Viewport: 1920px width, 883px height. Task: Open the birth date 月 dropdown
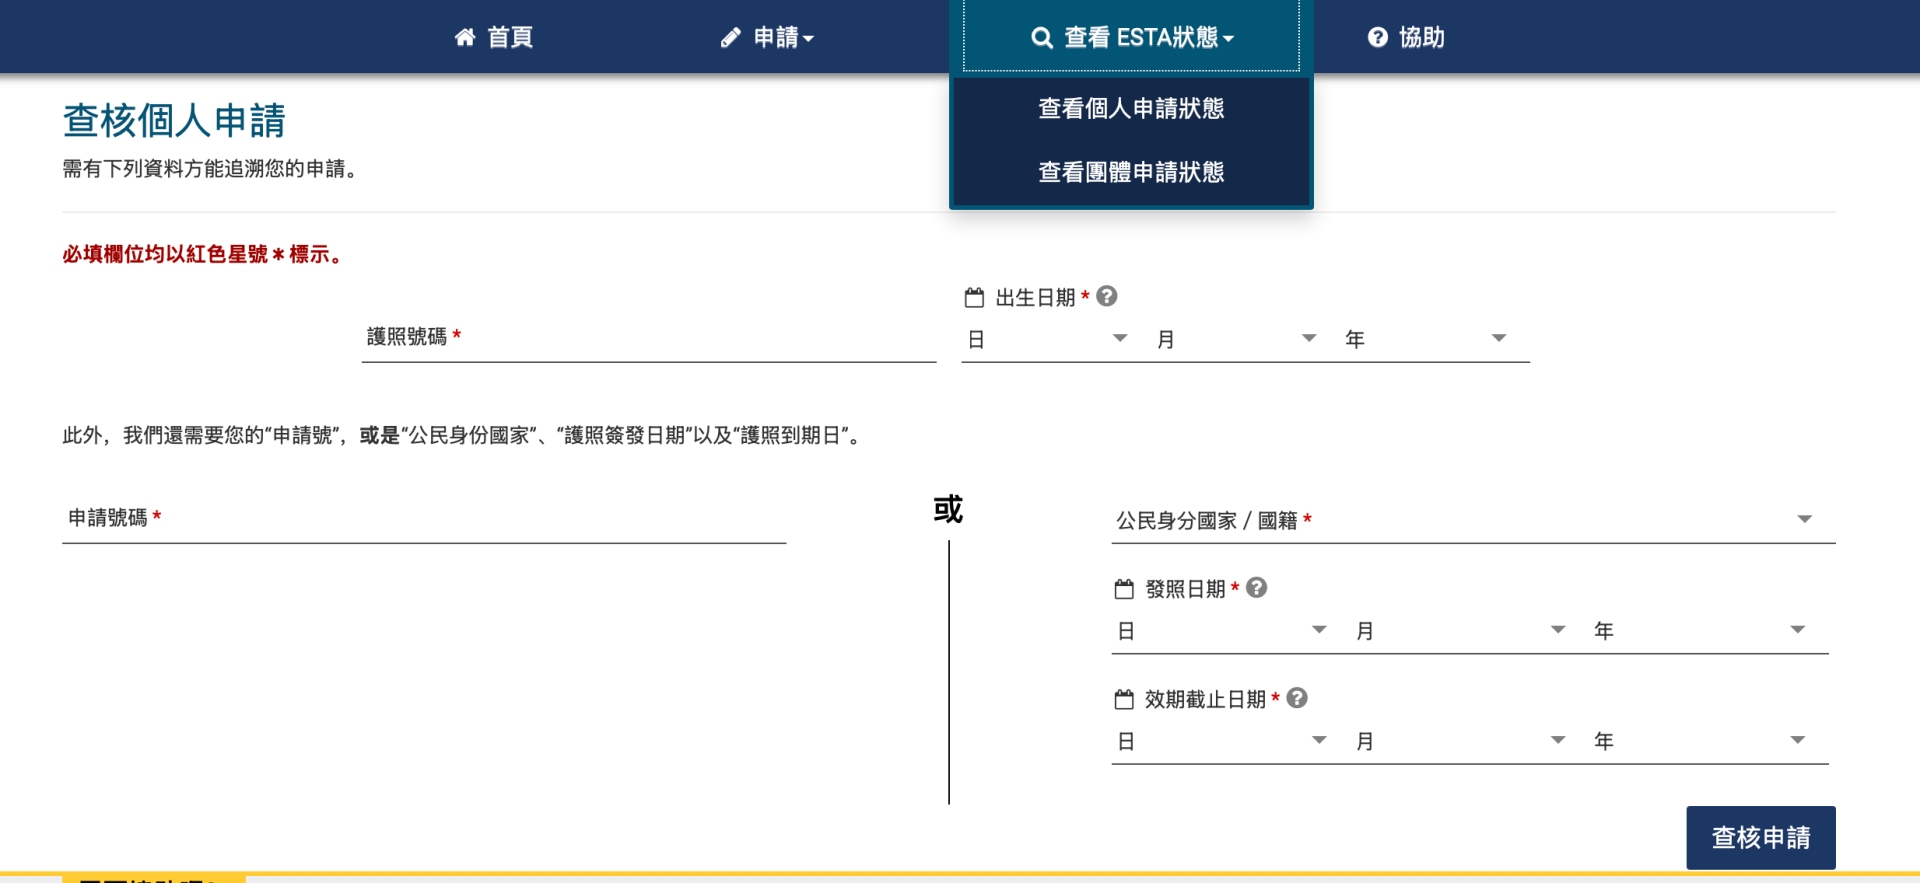pos(1237,339)
